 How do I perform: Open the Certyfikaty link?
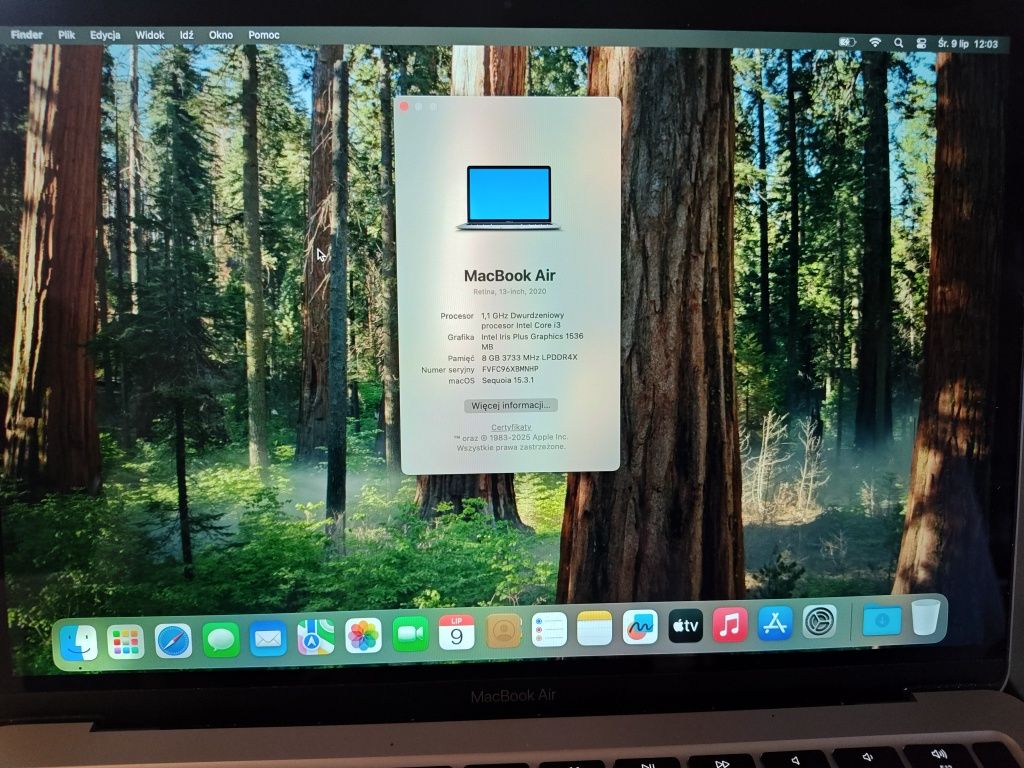pyautogui.click(x=511, y=427)
